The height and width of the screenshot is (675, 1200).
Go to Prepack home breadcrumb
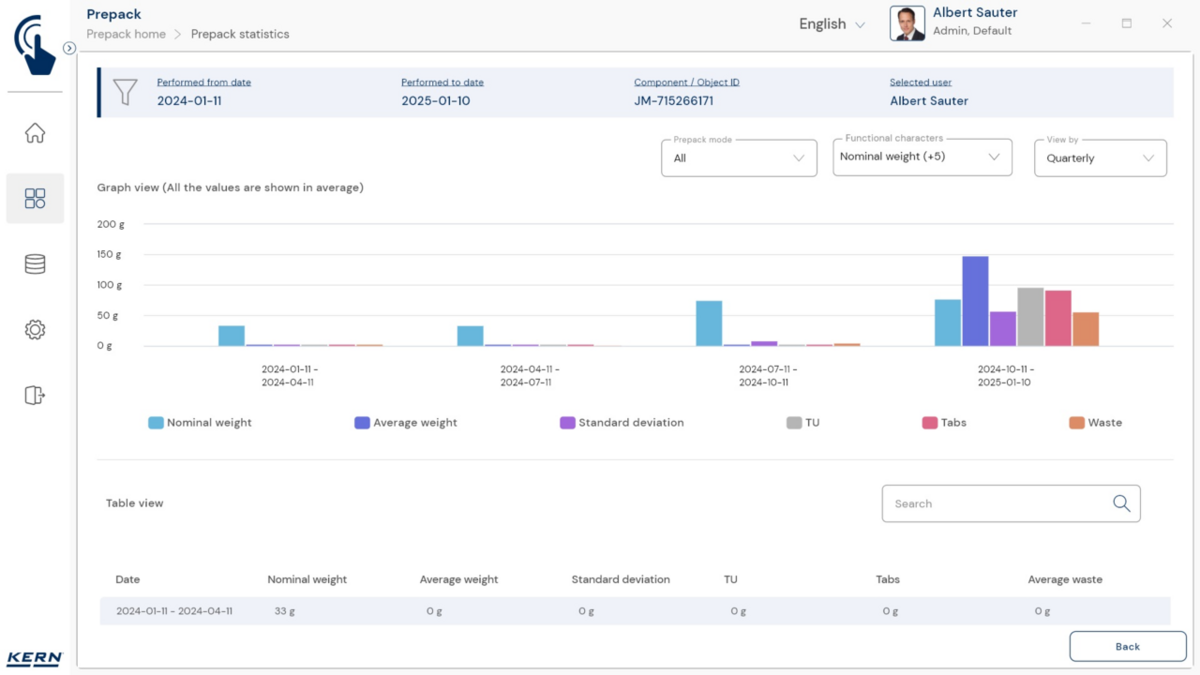click(126, 34)
